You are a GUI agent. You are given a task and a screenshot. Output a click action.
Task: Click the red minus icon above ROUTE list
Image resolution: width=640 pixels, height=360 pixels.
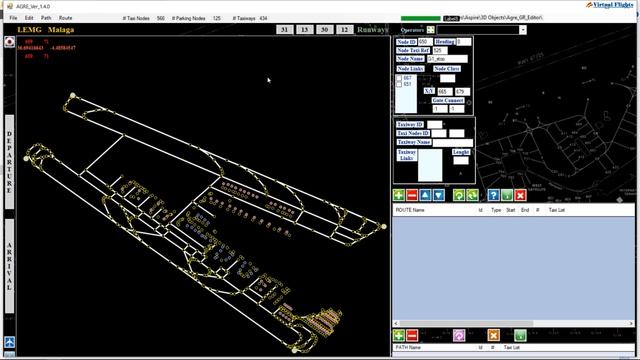point(412,195)
